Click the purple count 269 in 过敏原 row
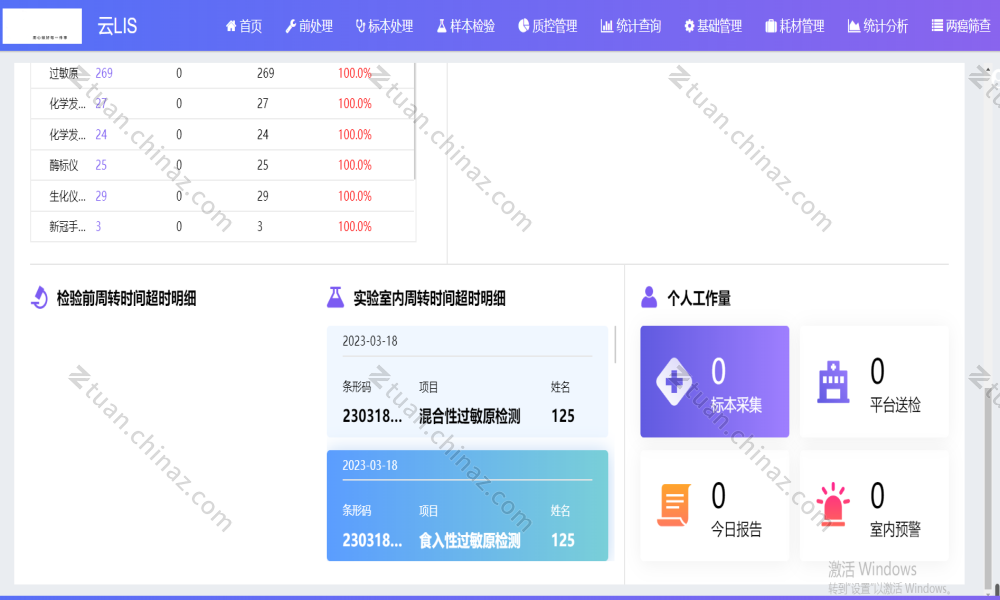The width and height of the screenshot is (1000, 600). [x=104, y=73]
